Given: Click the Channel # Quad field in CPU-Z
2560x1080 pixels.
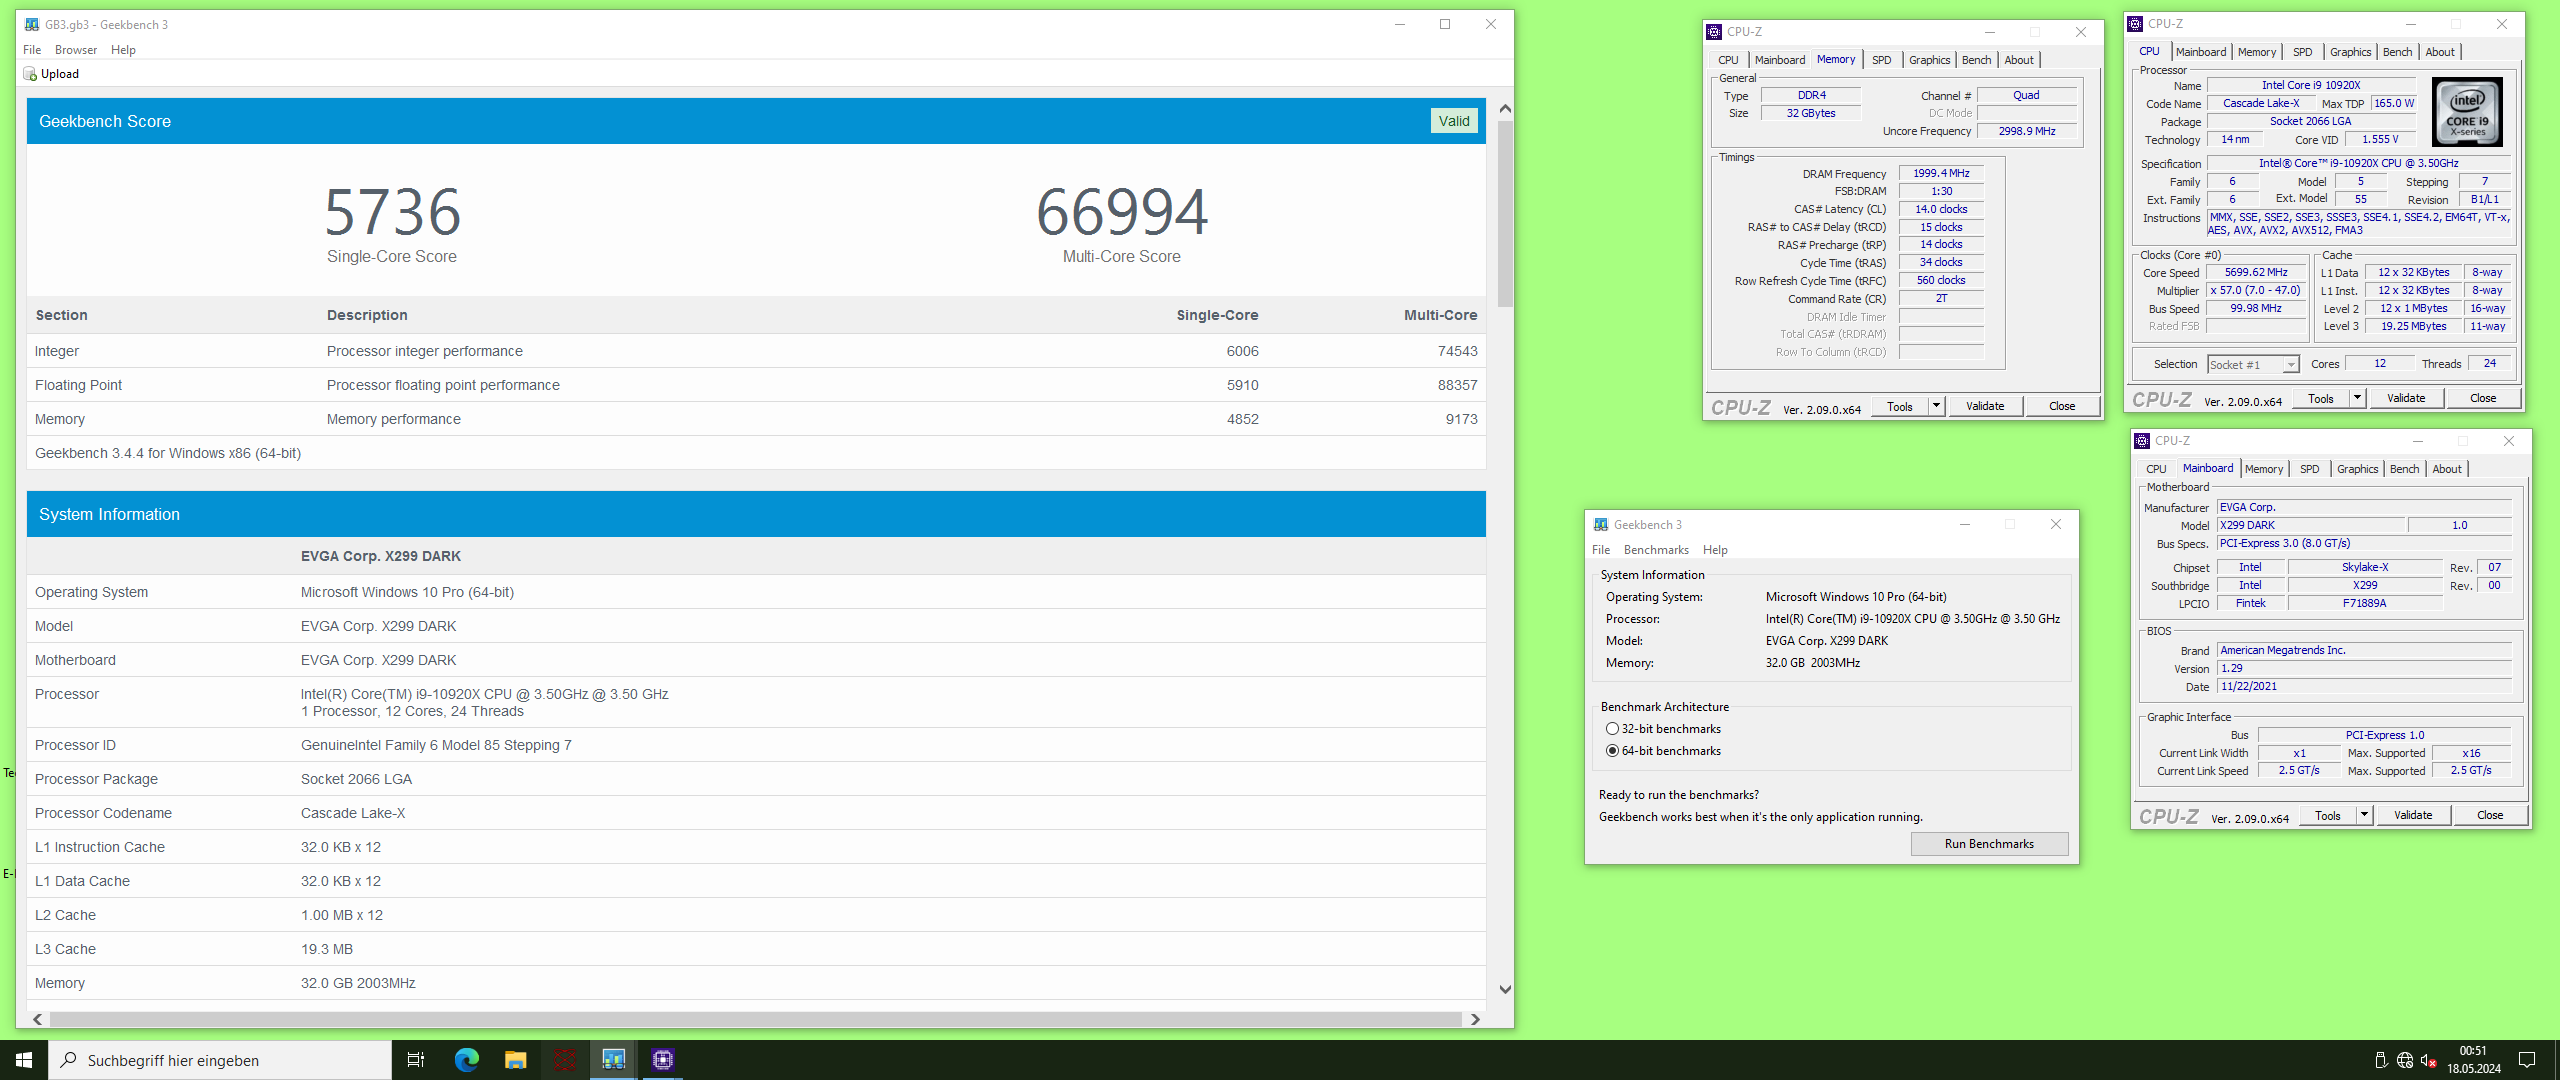Looking at the screenshot, I should tap(2026, 95).
